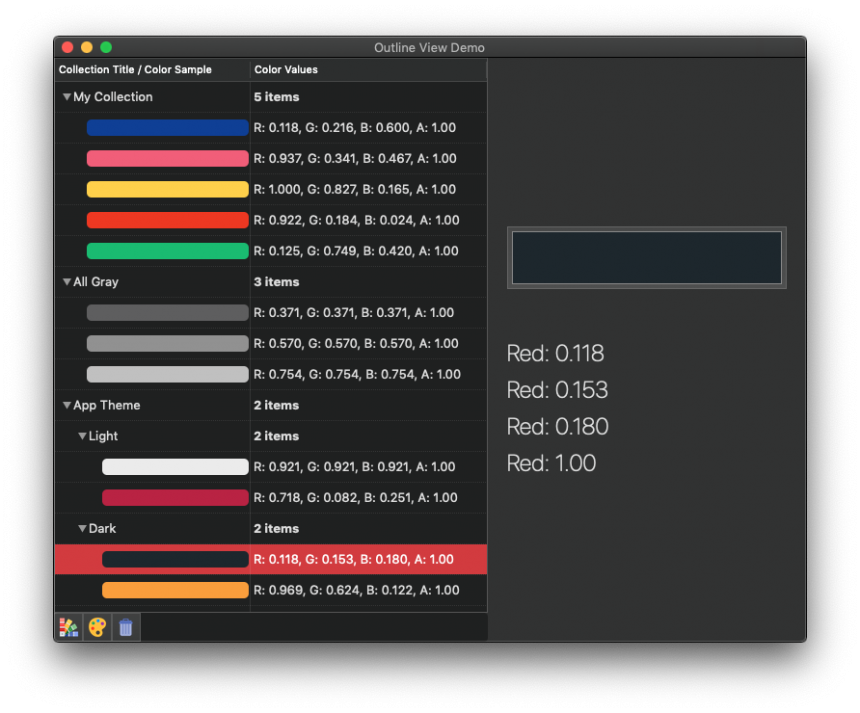Click the large dark color well preview
The image size is (860, 713).
tap(646, 258)
